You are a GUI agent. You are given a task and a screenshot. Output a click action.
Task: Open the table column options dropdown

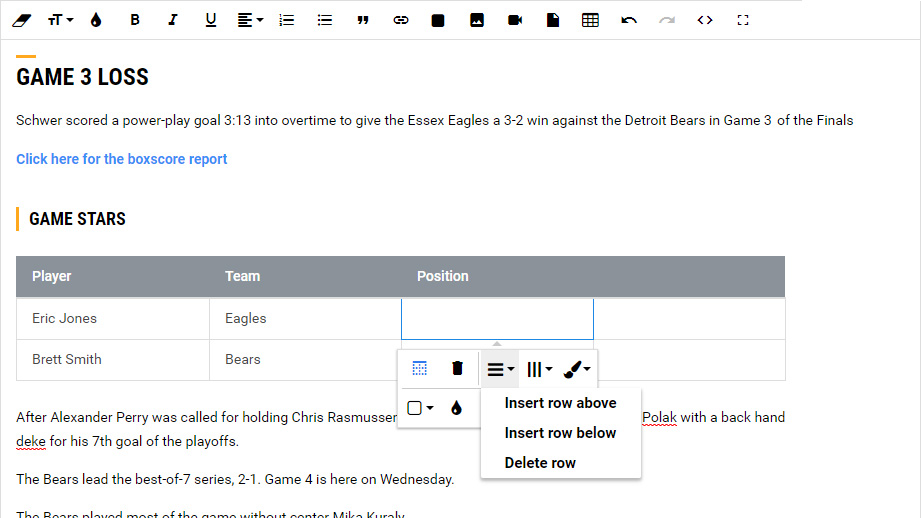(539, 369)
